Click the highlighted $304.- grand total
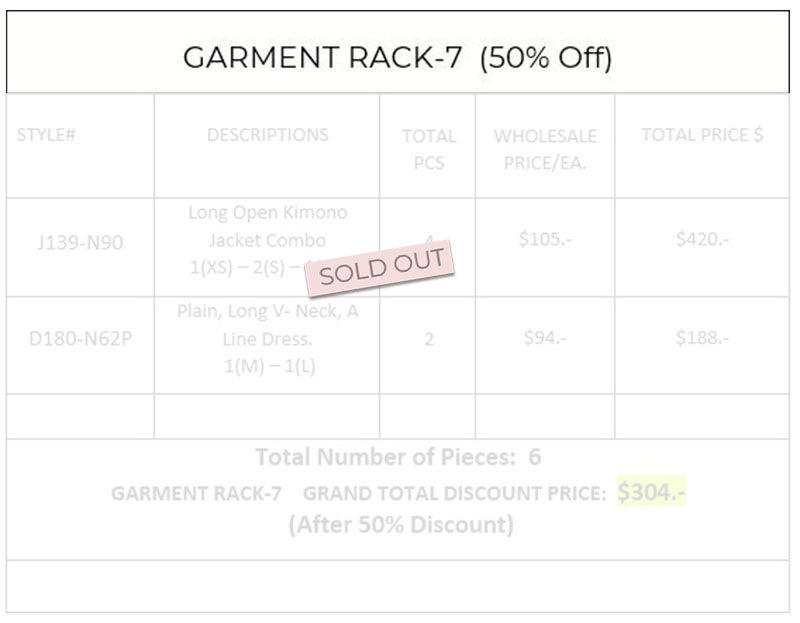Viewport: 800px width, 623px height. tap(651, 492)
